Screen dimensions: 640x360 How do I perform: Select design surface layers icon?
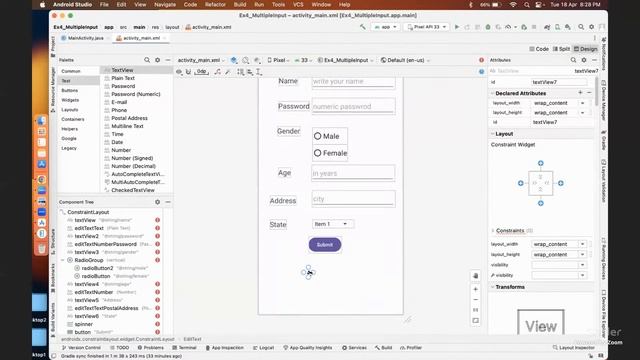234,60
